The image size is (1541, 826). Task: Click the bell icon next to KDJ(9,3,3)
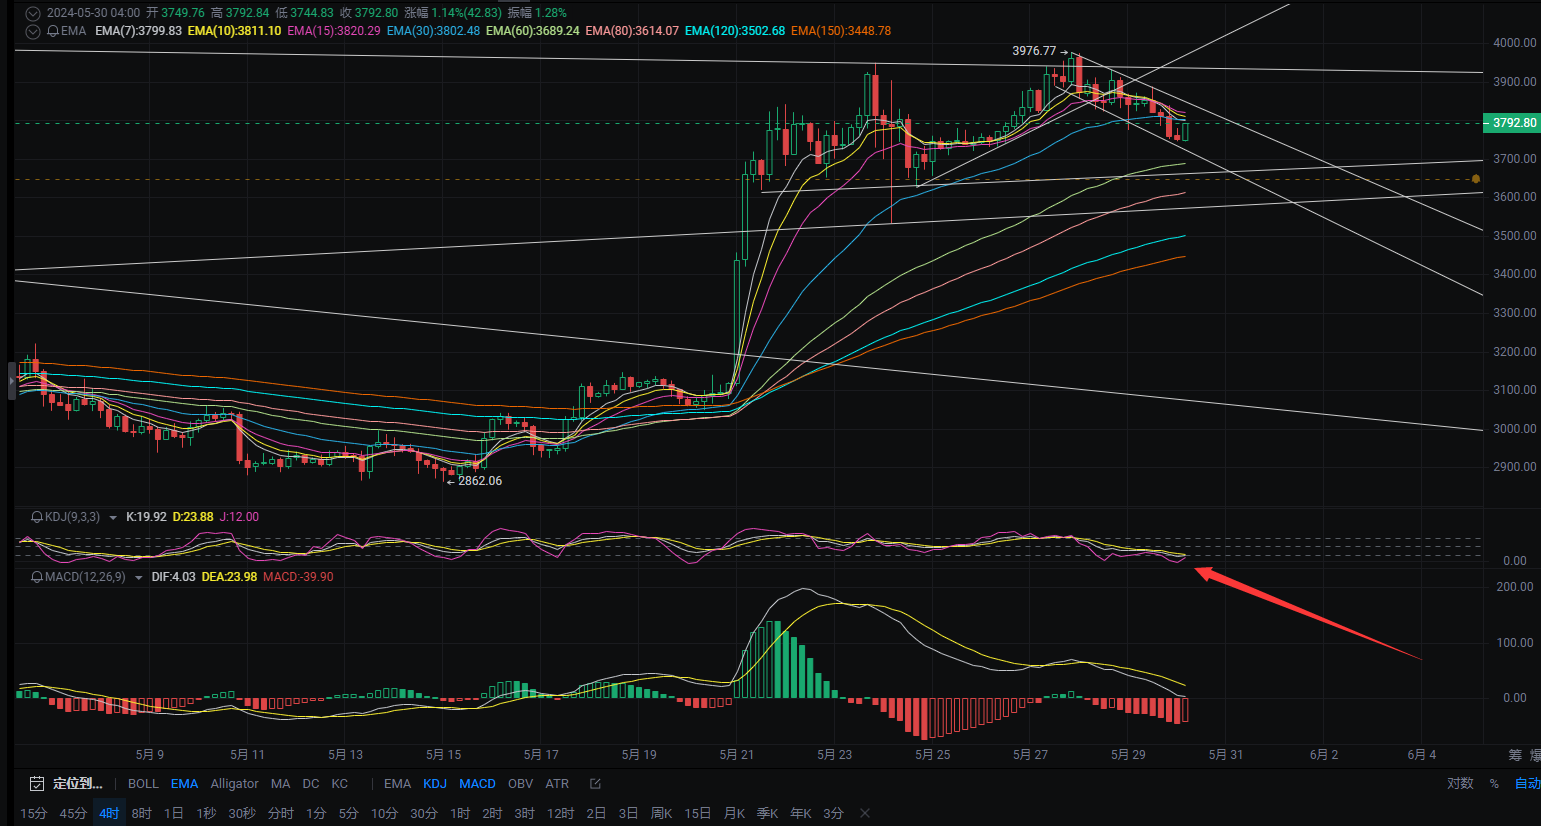[37, 517]
